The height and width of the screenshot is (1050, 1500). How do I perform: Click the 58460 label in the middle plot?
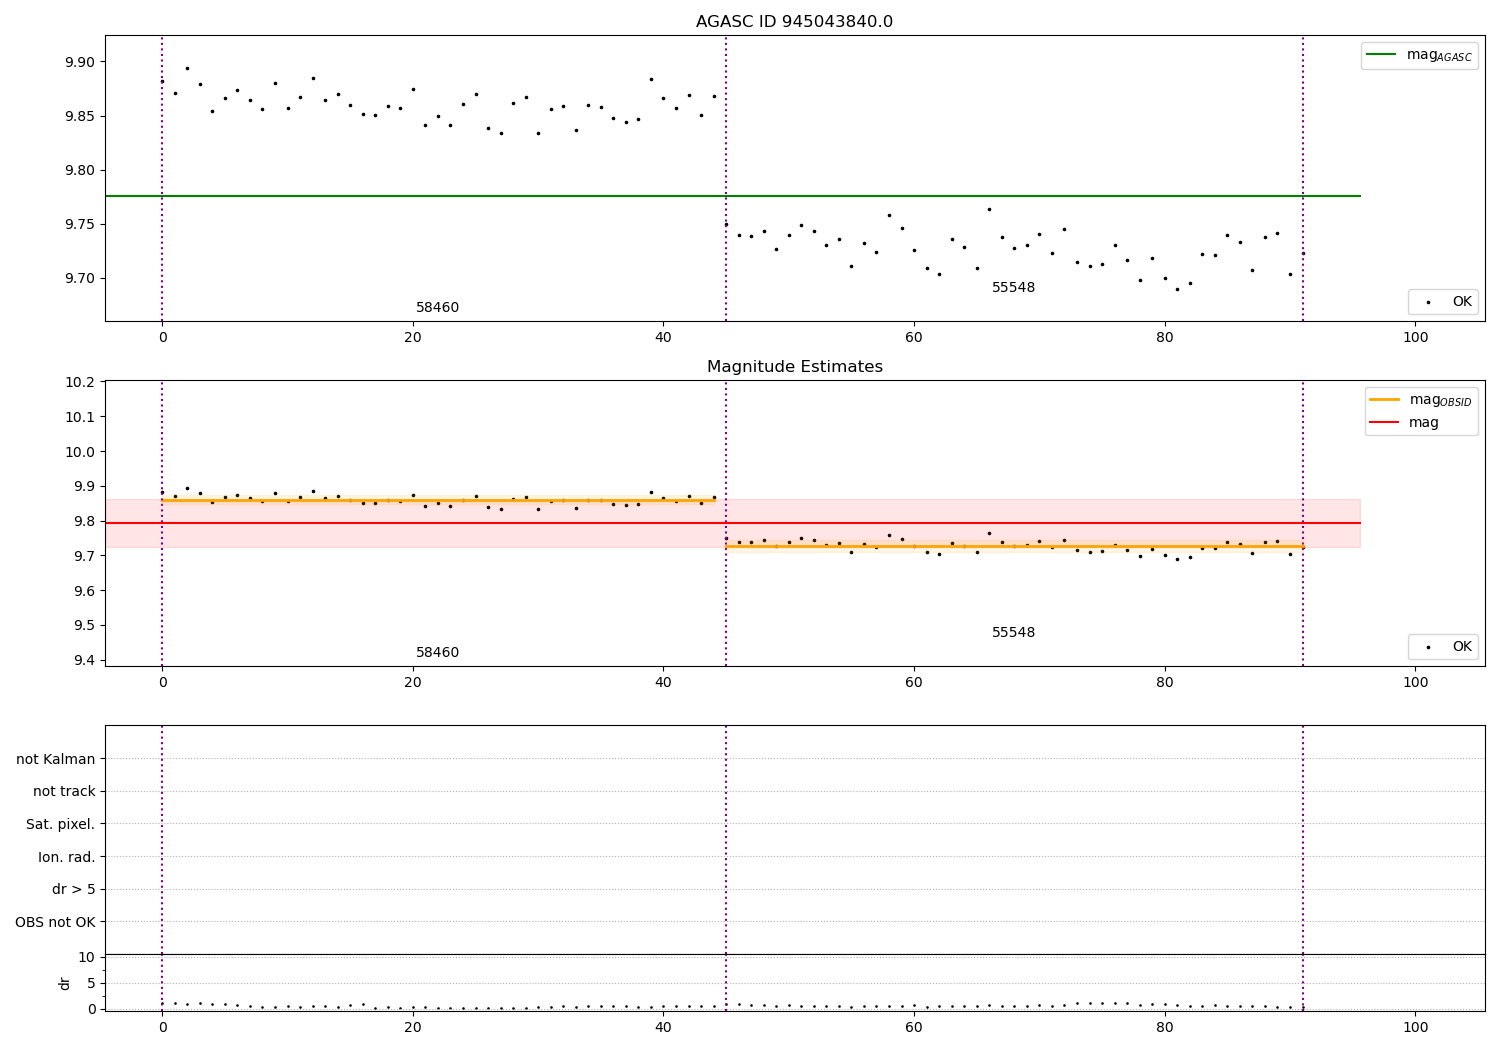(437, 653)
